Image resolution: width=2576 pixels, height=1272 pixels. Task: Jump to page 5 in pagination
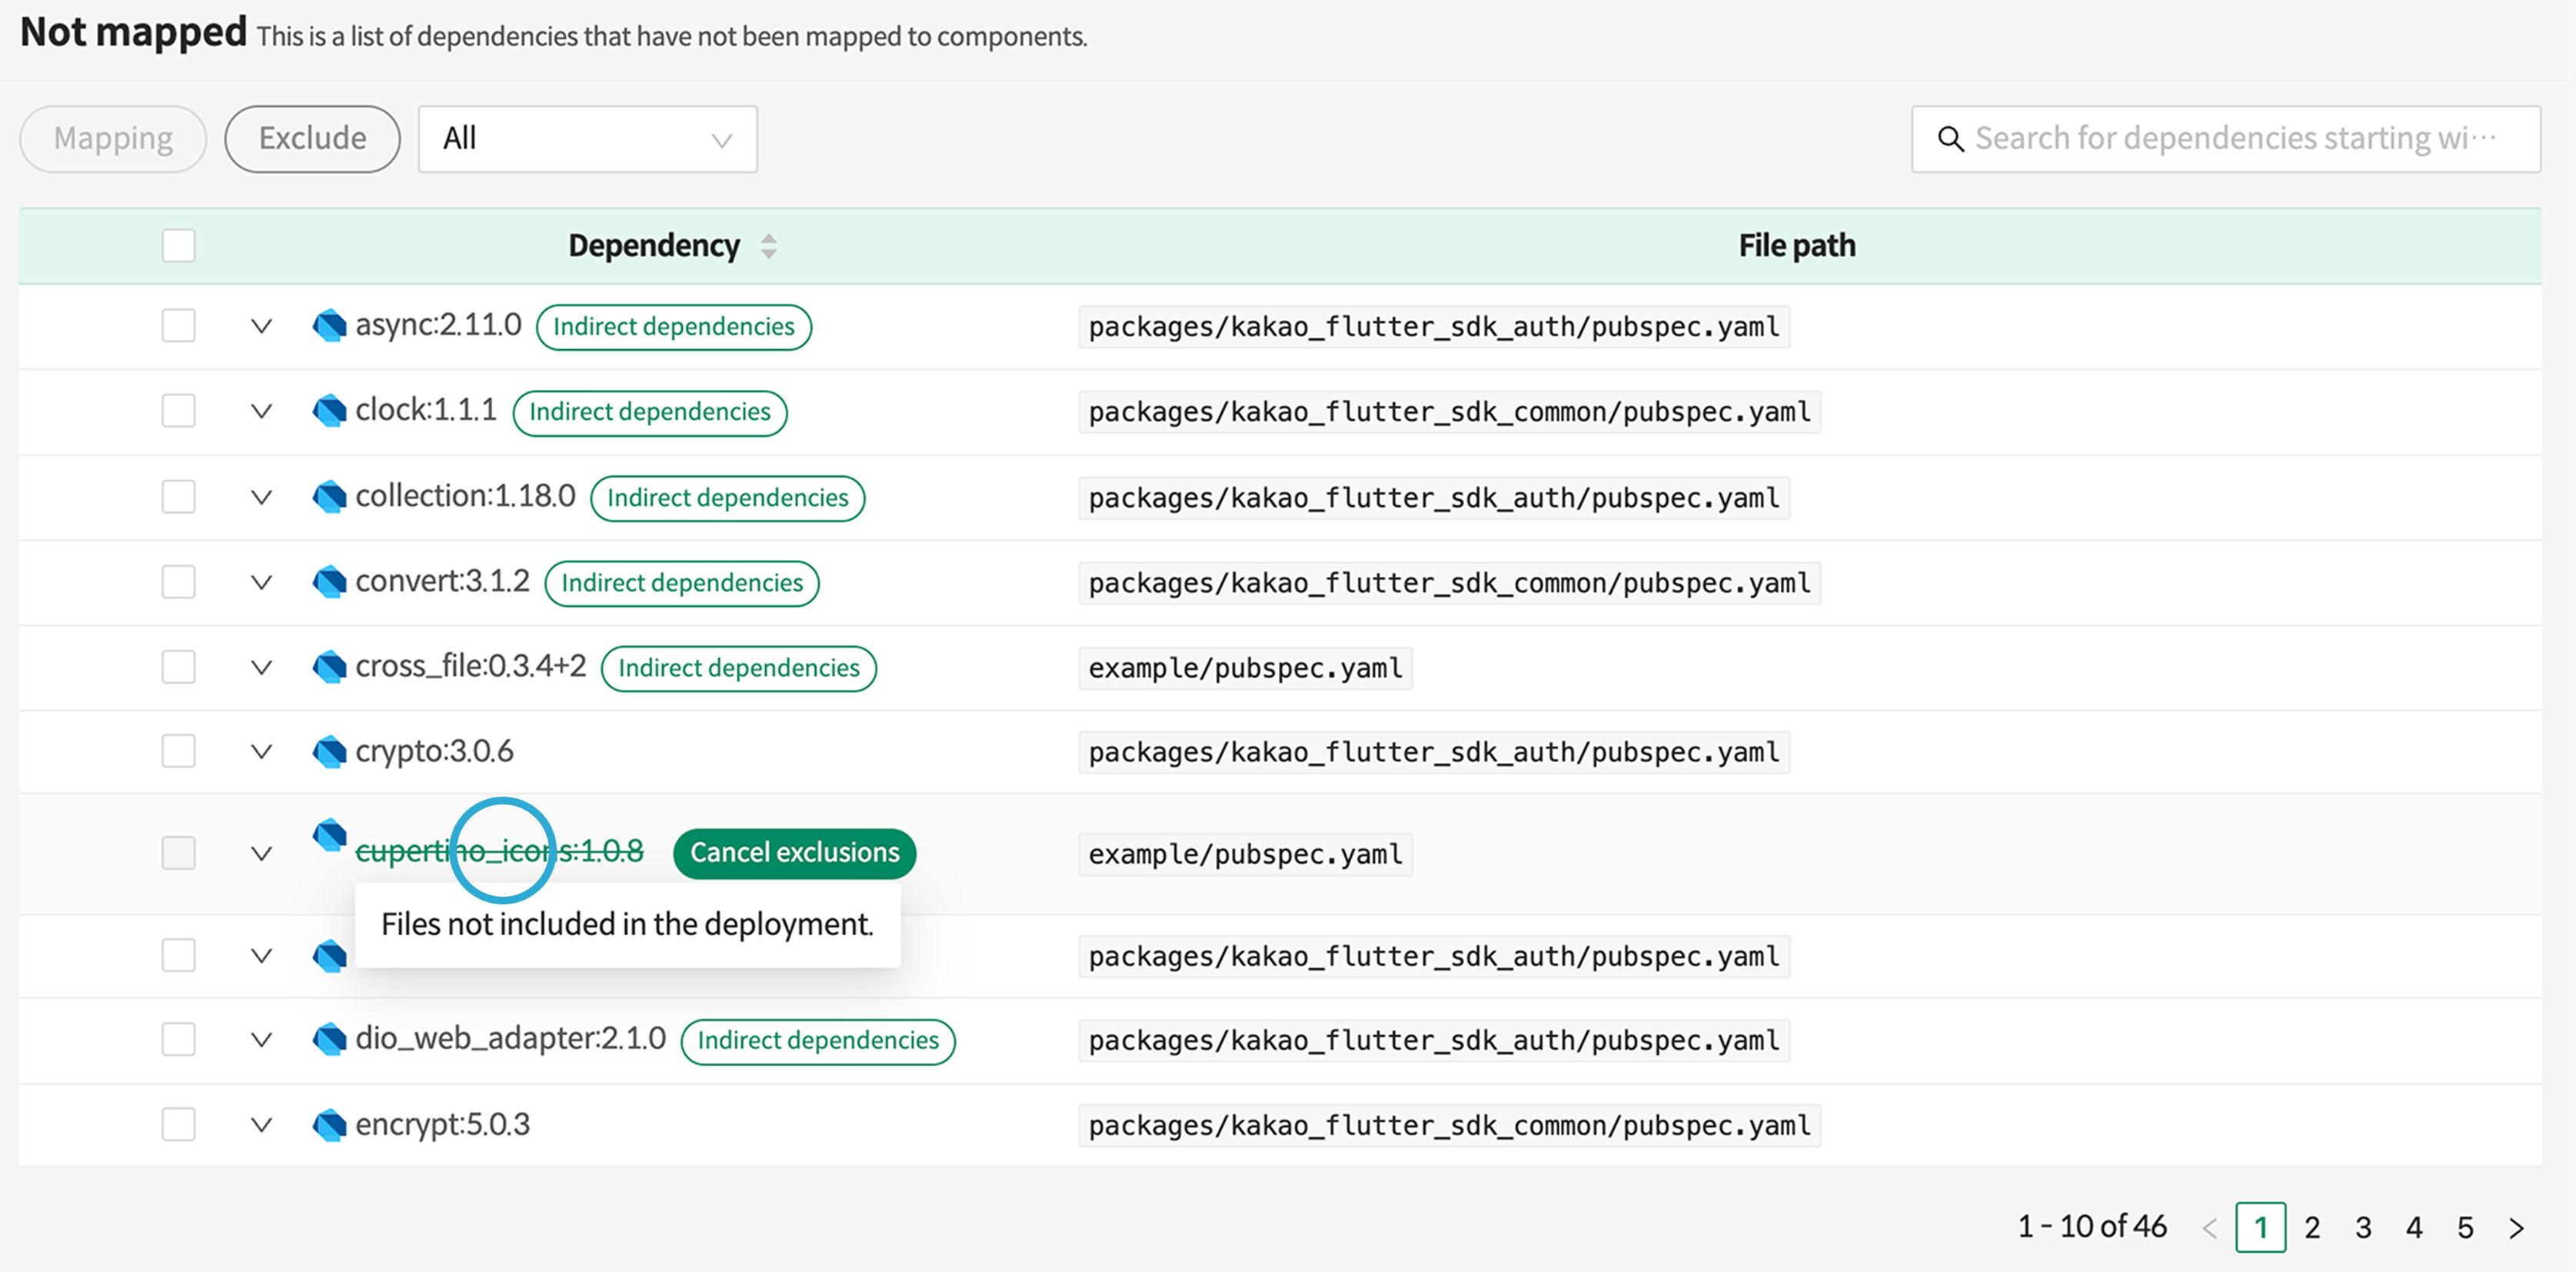click(2465, 1228)
